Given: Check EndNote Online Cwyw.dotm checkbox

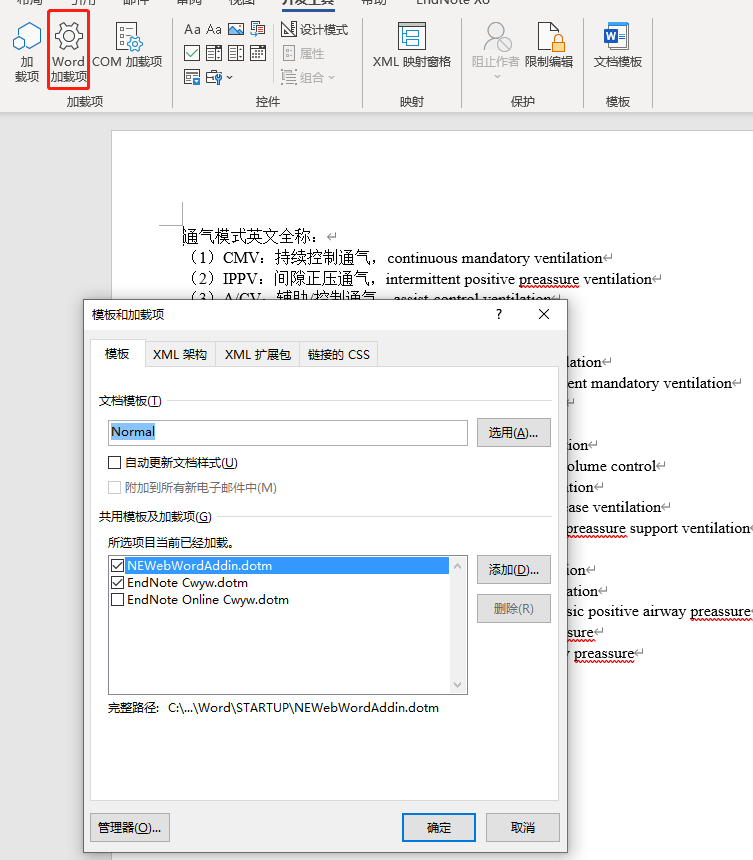Looking at the screenshot, I should pos(117,599).
